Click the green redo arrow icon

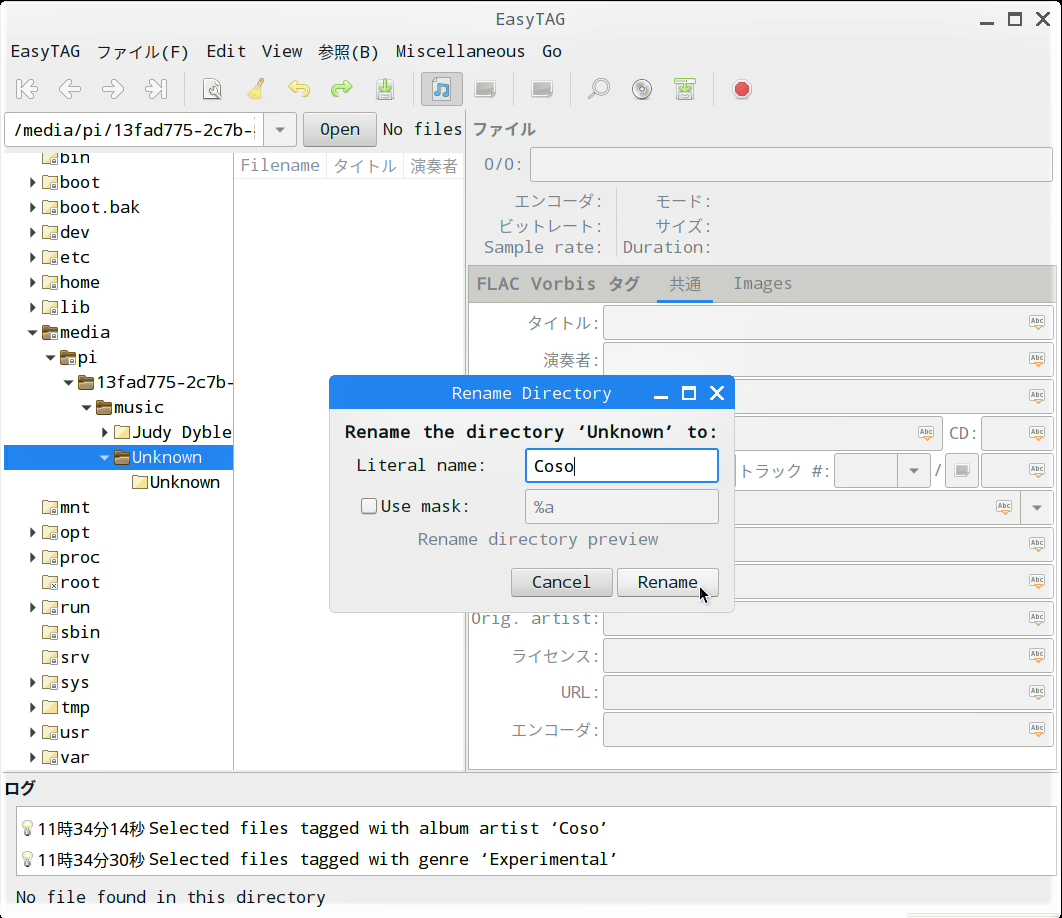coord(342,89)
